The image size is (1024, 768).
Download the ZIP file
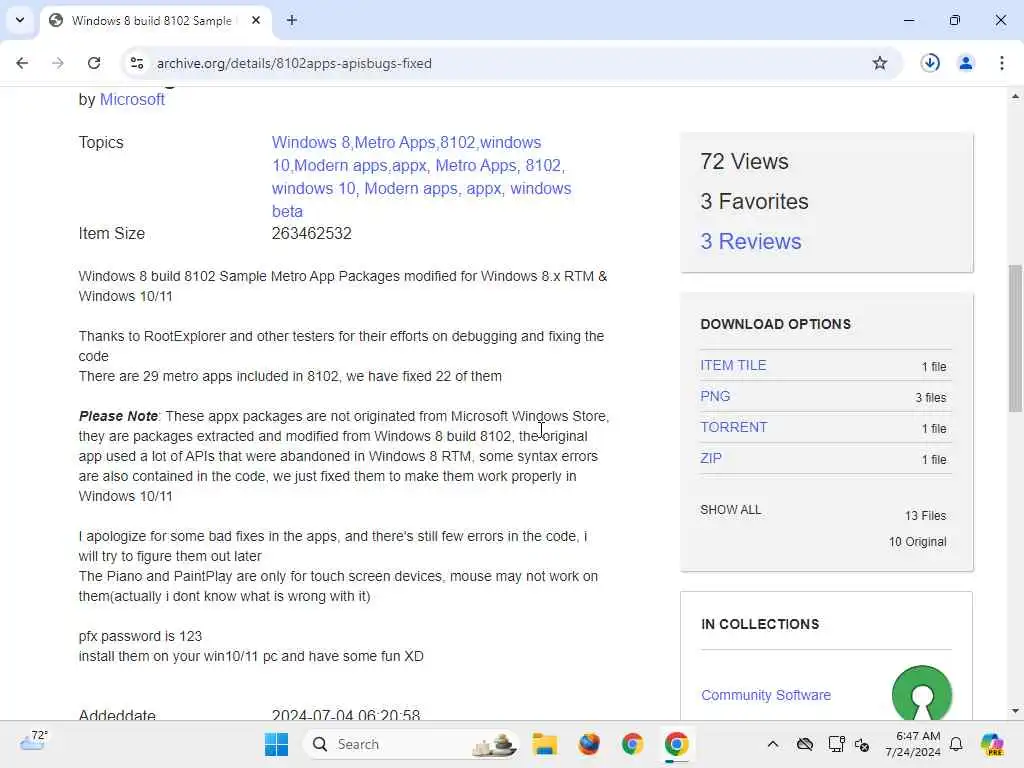(711, 458)
